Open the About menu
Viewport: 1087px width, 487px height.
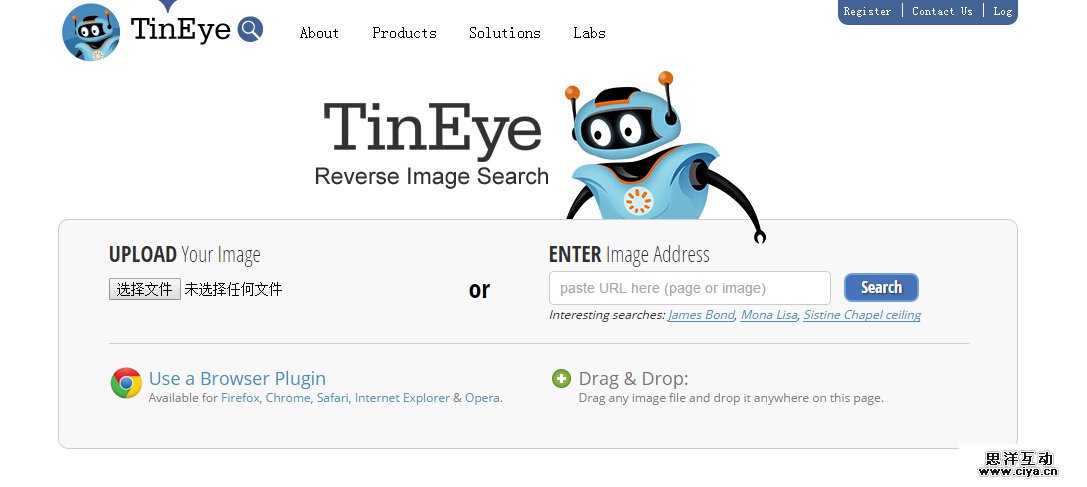click(x=319, y=33)
